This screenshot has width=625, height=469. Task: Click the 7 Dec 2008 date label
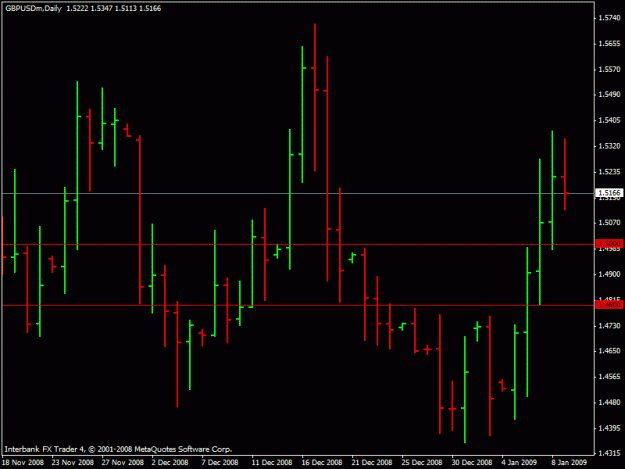point(220,463)
